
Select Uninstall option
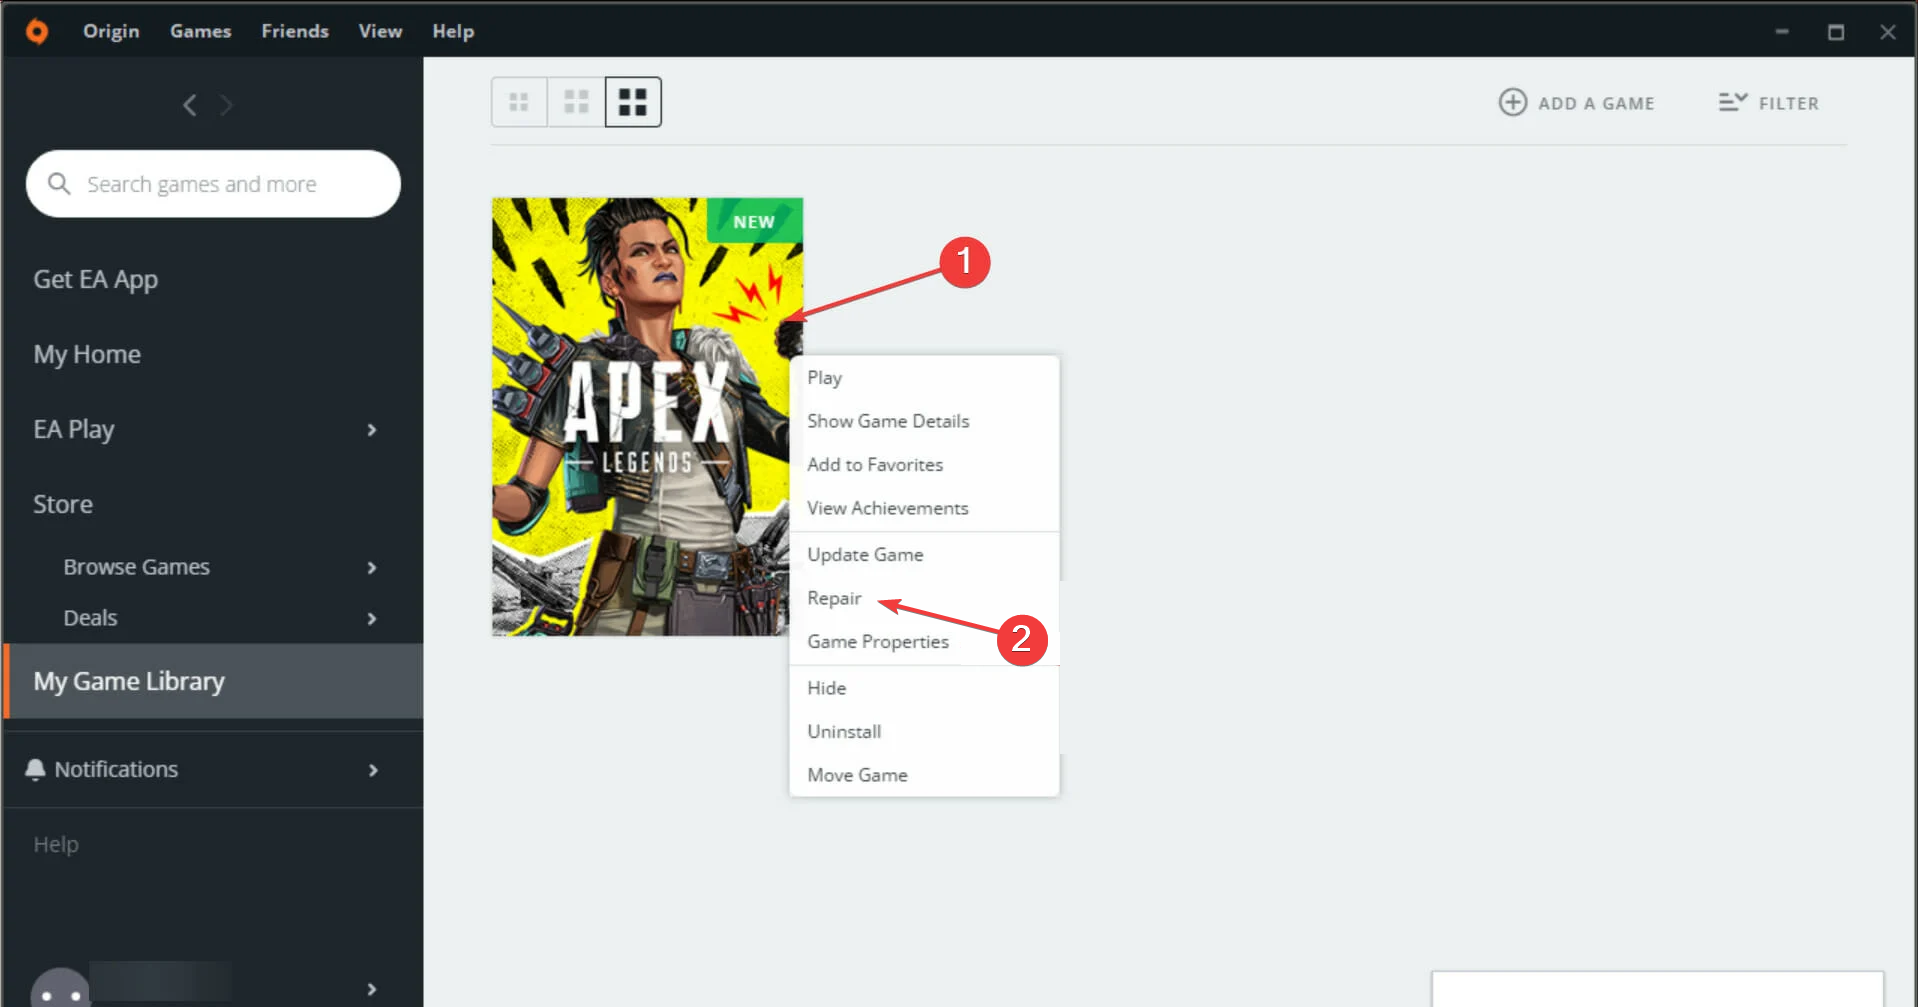(924, 732)
